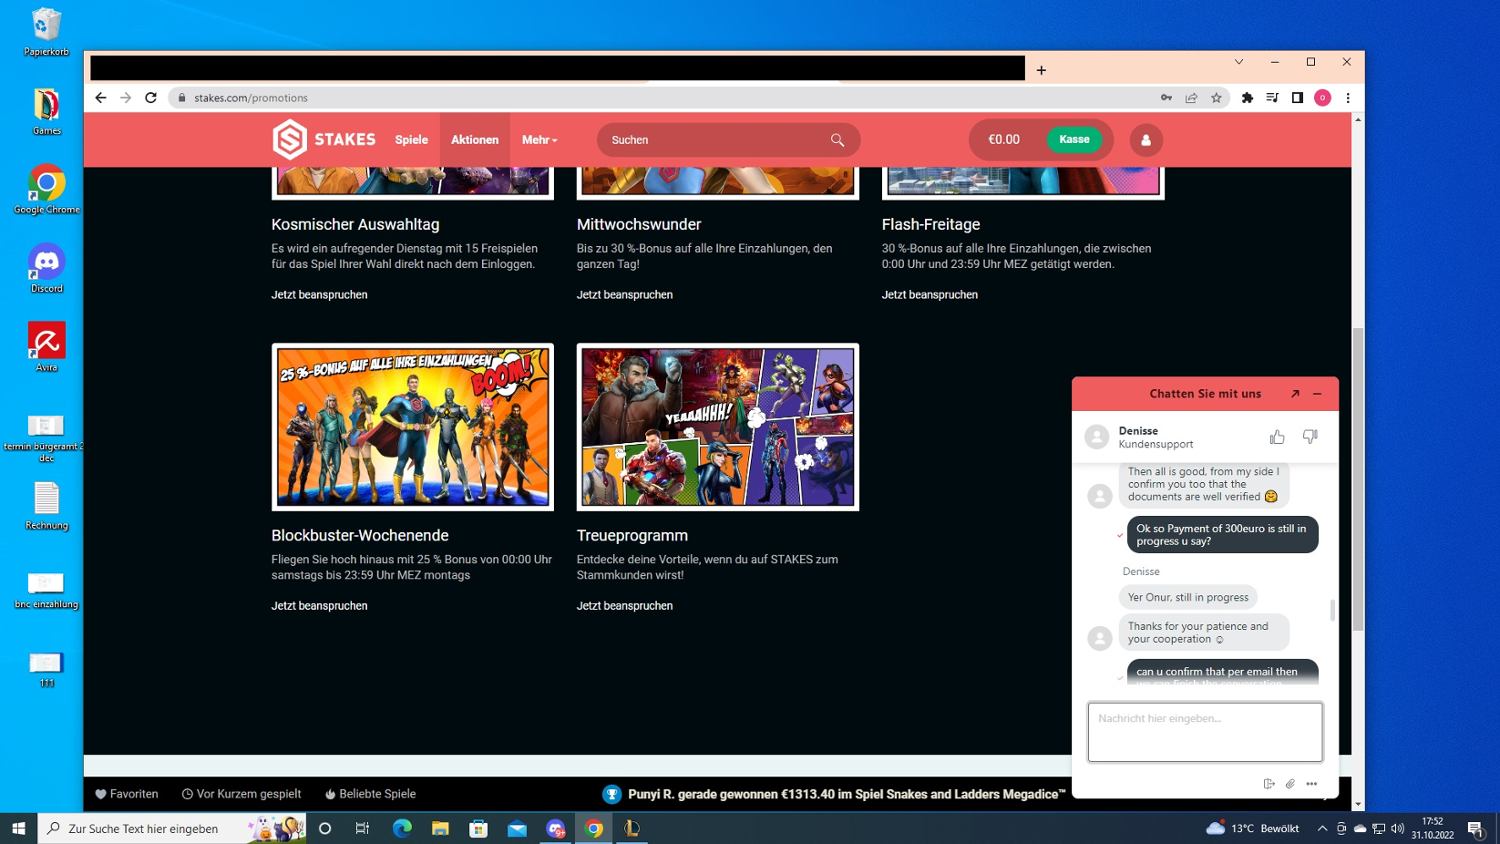Open Avira desktop shortcut
The width and height of the screenshot is (1500, 844).
click(46, 347)
